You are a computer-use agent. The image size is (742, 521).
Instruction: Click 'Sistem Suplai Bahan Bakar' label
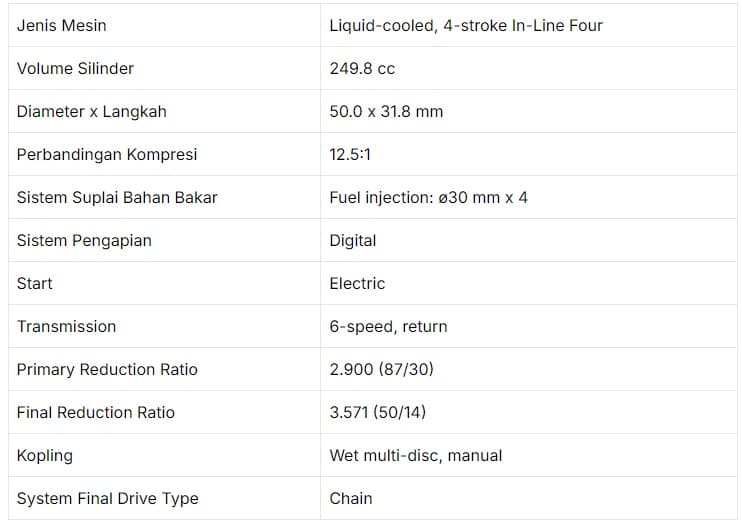coord(117,197)
